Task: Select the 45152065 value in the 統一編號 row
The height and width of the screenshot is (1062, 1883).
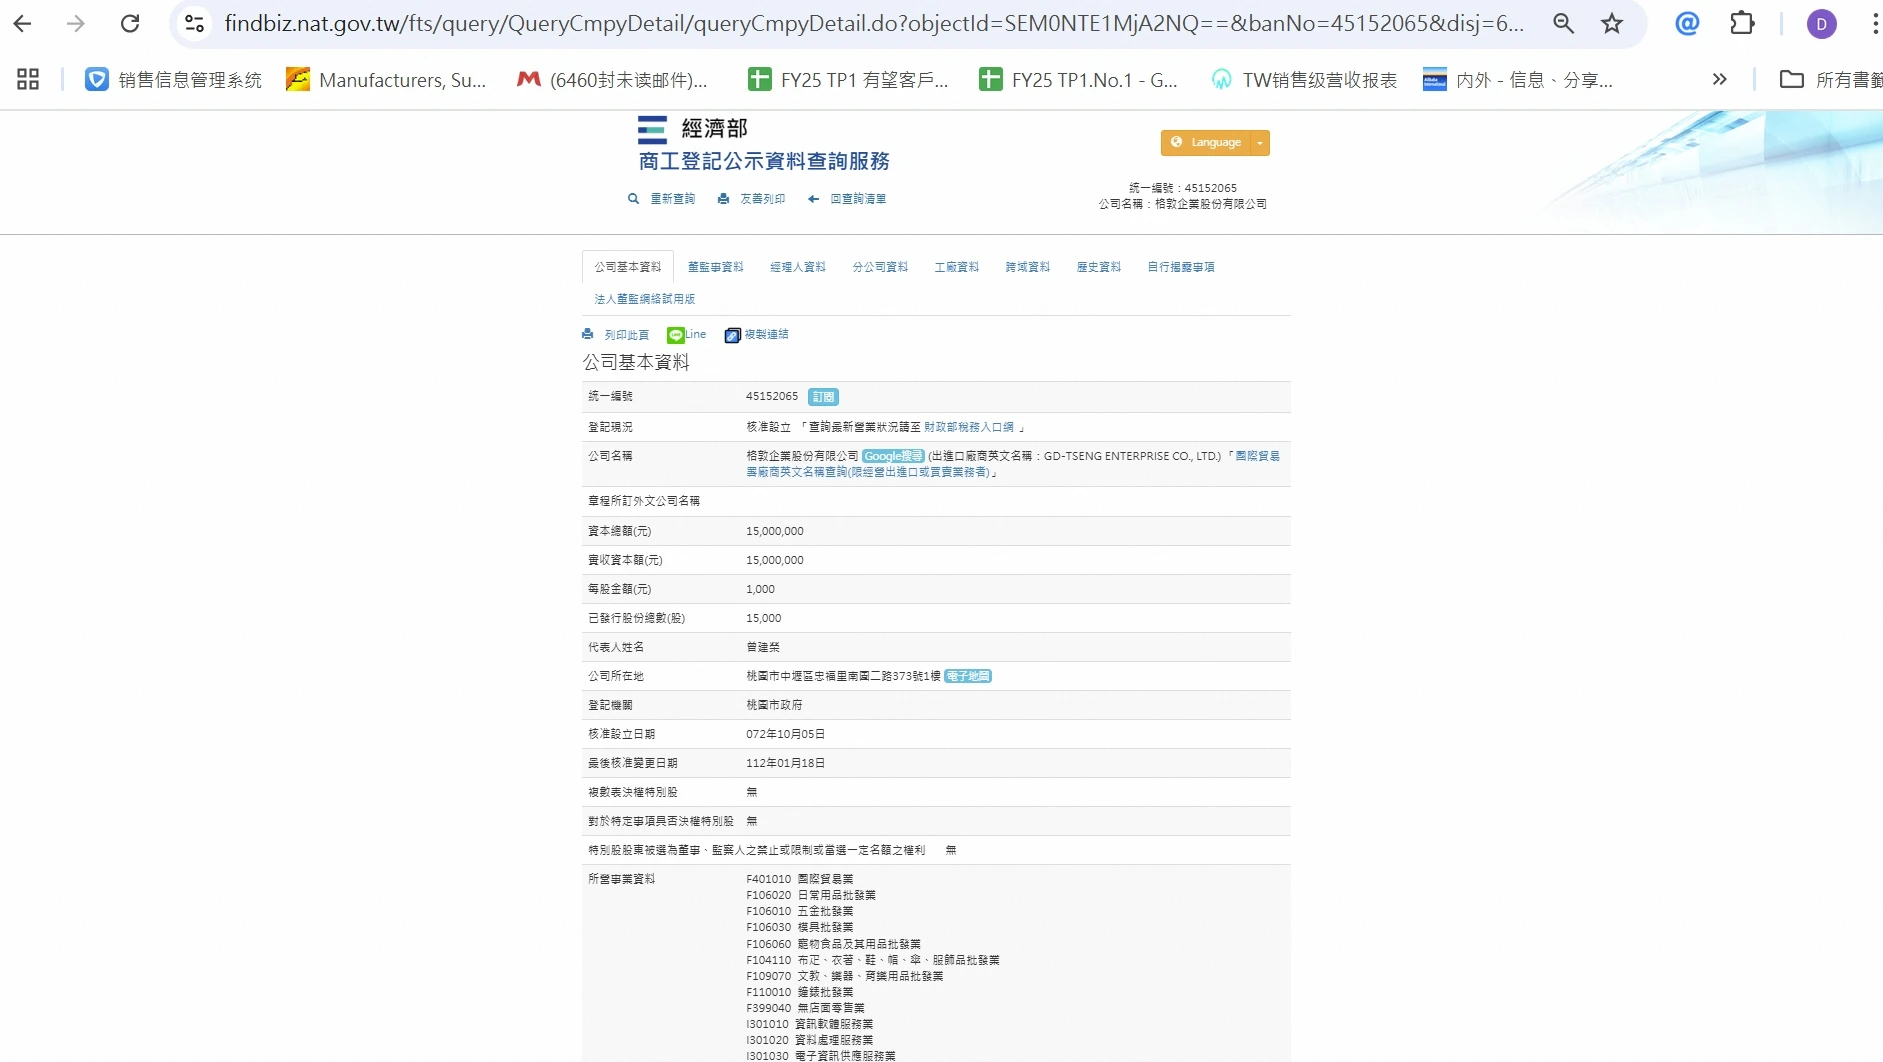Action: pyautogui.click(x=772, y=397)
